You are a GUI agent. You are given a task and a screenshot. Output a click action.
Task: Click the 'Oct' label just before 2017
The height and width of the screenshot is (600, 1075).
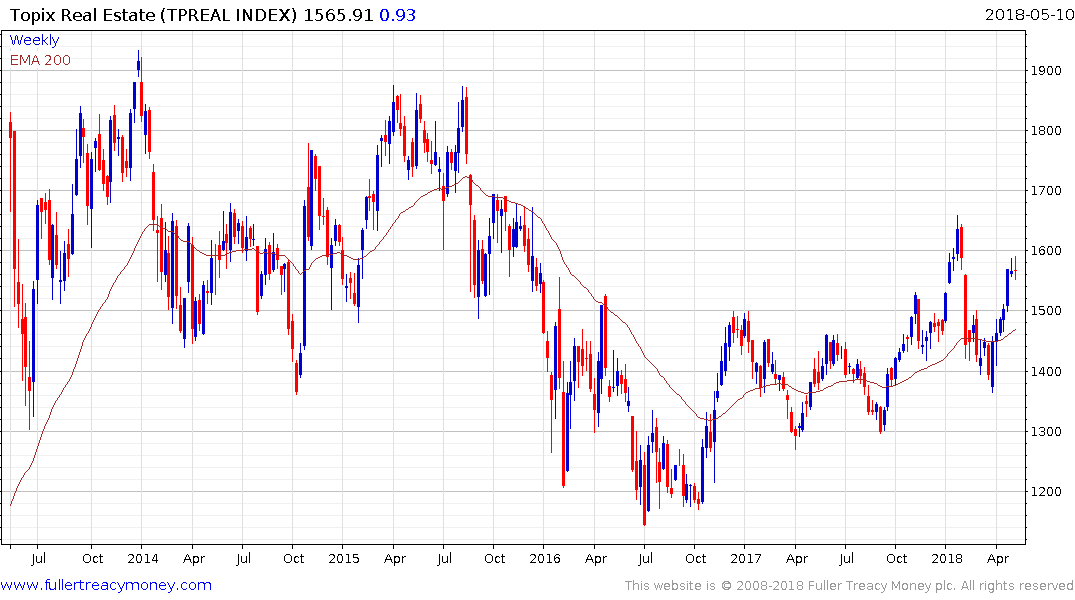[695, 558]
